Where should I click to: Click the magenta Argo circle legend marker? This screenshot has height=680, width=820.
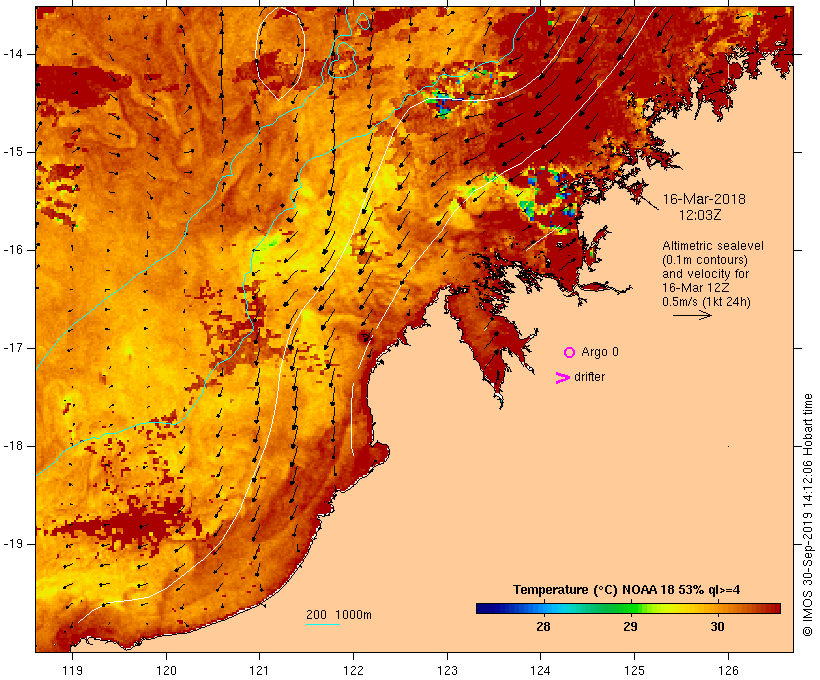coord(570,353)
